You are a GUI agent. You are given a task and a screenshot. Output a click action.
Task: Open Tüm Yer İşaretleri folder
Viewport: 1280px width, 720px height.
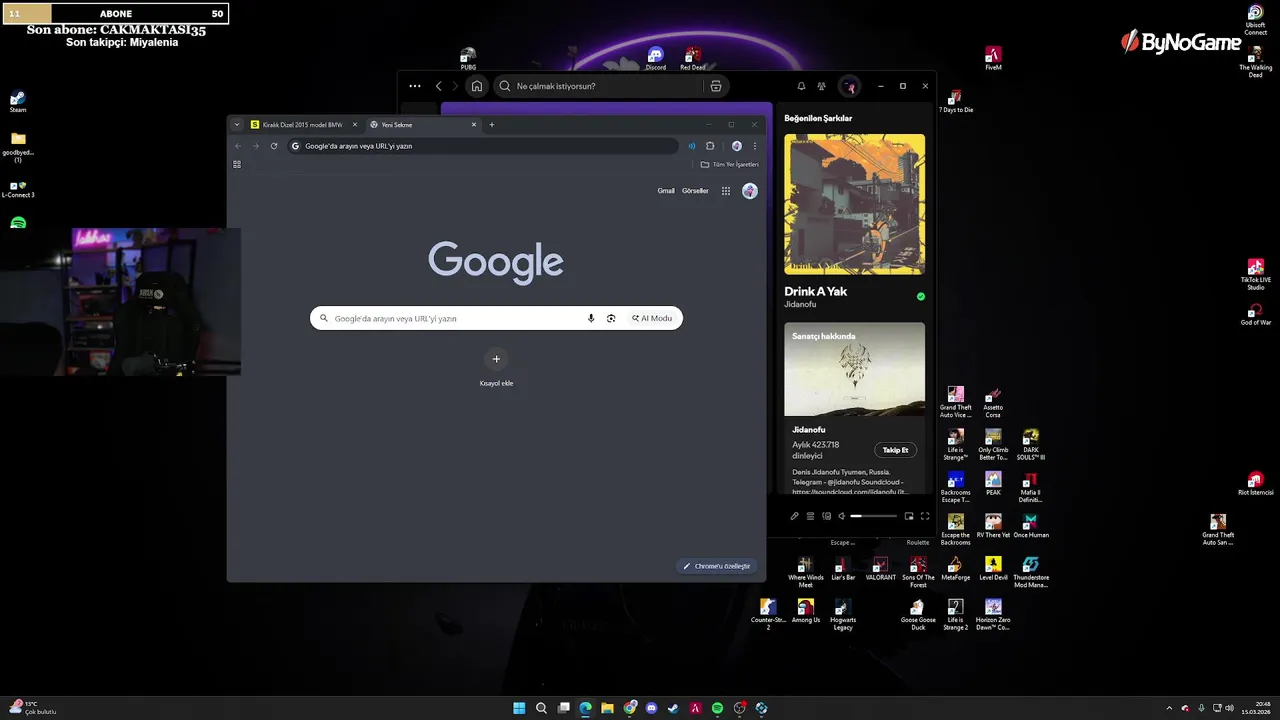(x=730, y=164)
